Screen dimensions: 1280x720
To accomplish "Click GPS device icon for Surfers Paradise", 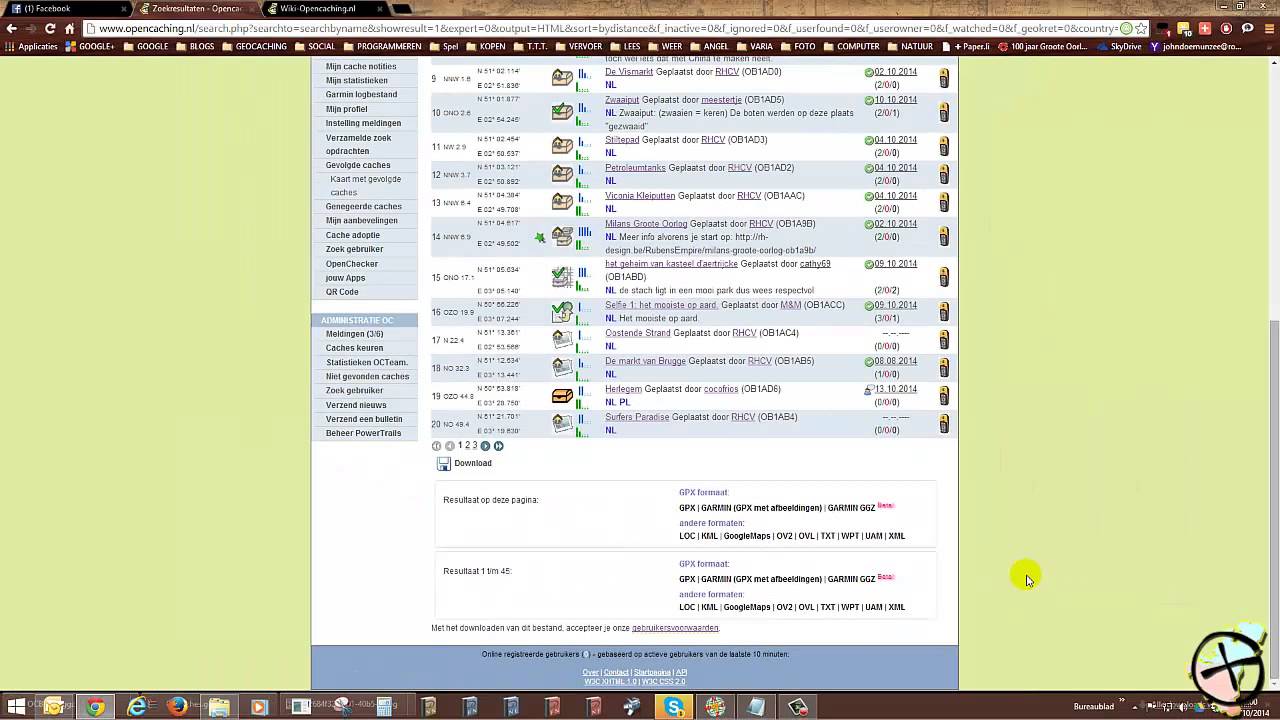I will click(943, 424).
